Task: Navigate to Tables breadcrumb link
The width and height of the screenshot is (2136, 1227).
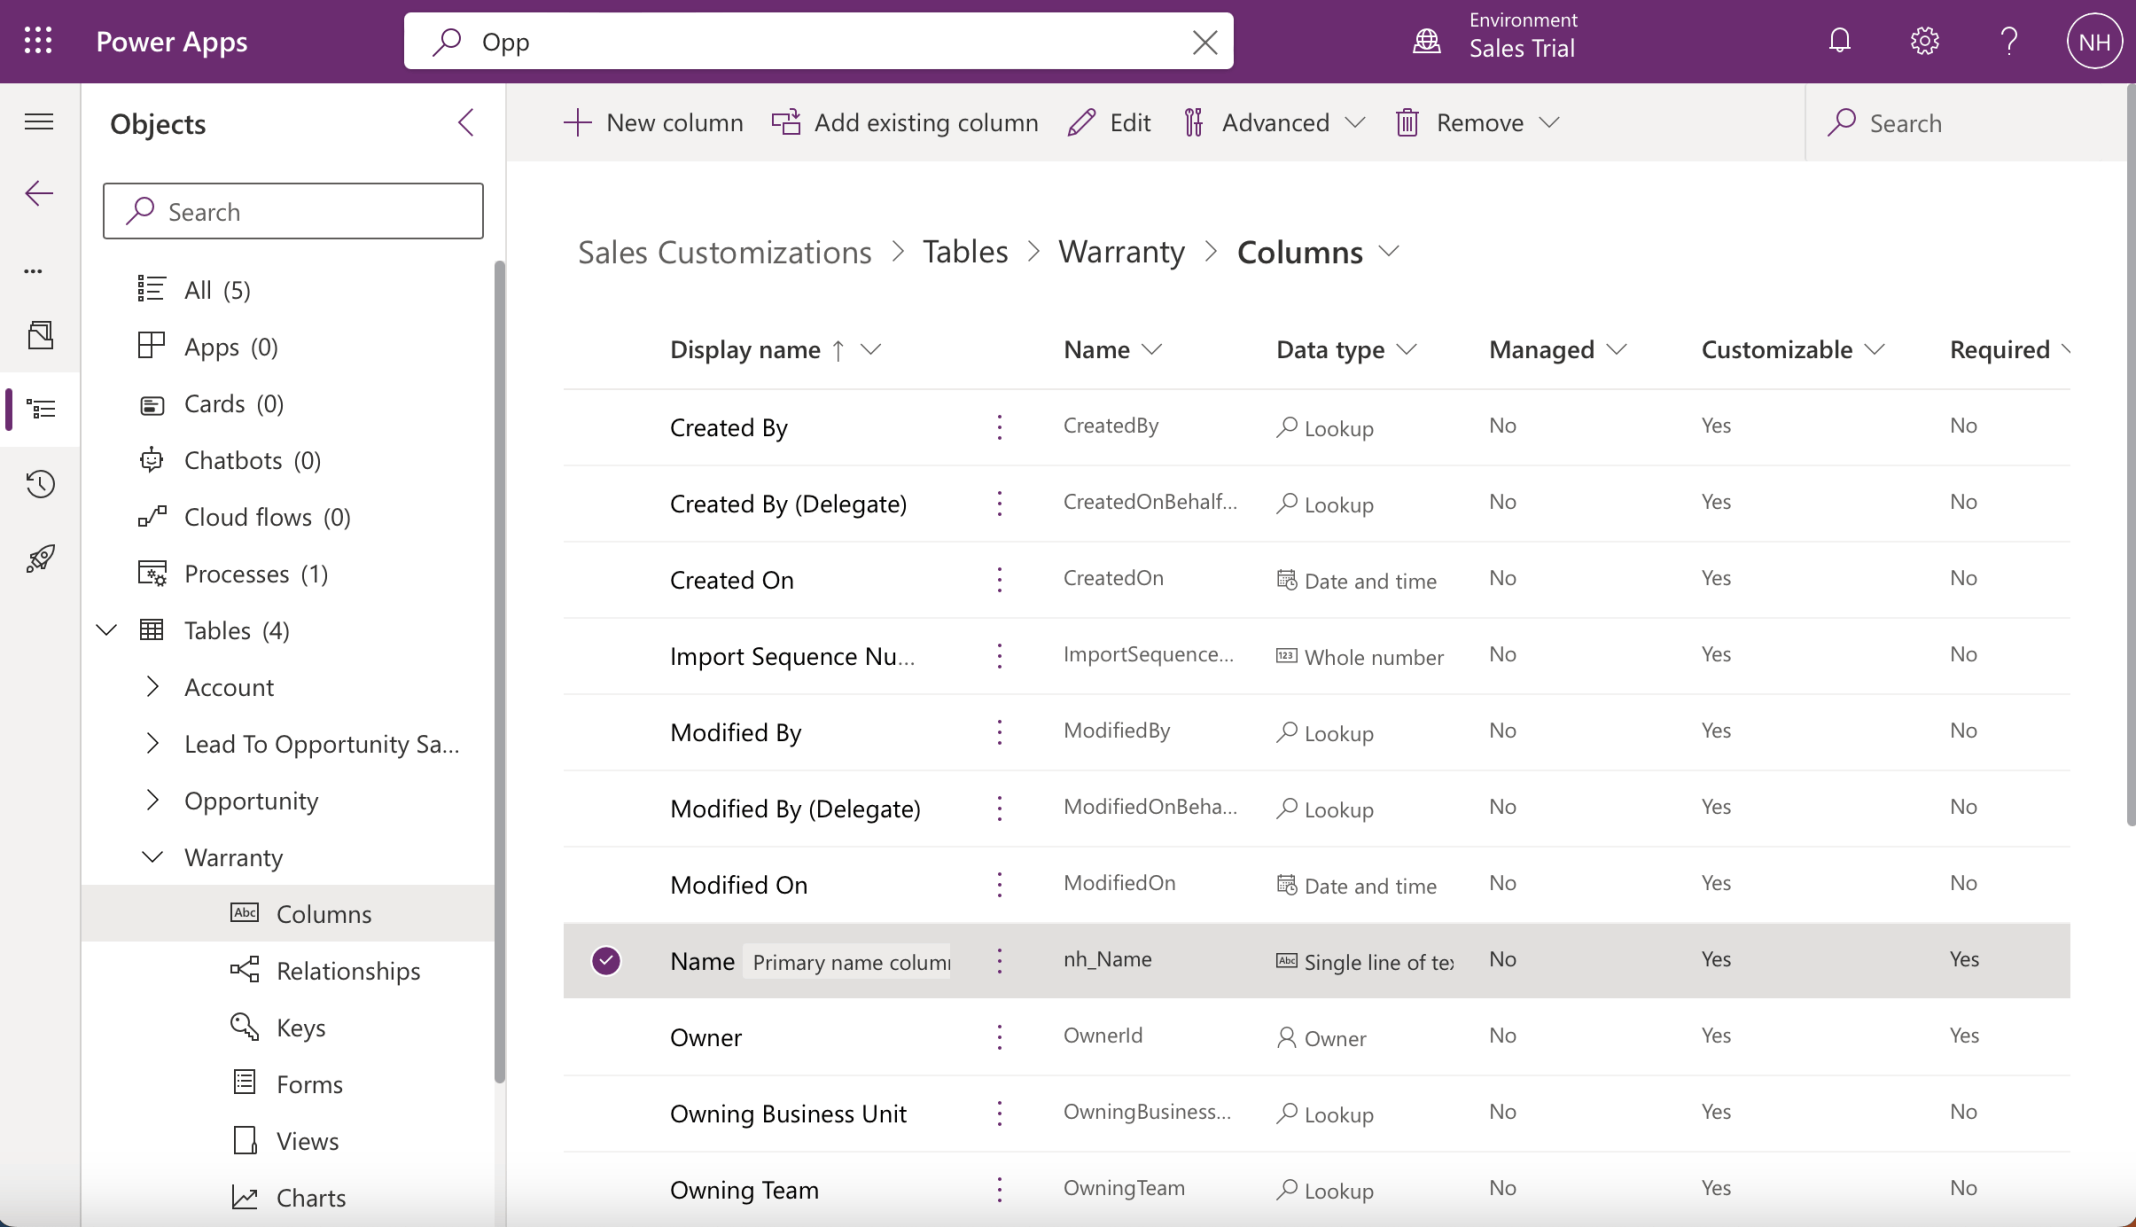Action: click(964, 252)
